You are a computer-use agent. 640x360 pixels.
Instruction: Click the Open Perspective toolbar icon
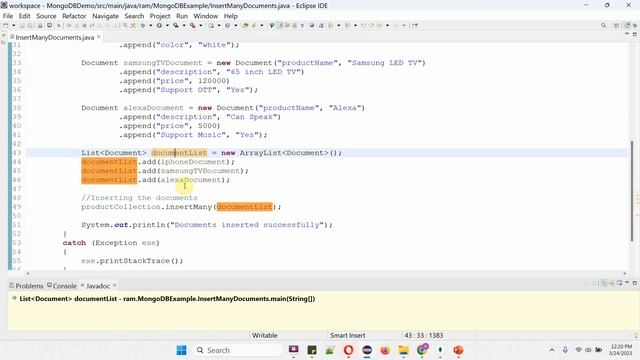click(616, 25)
